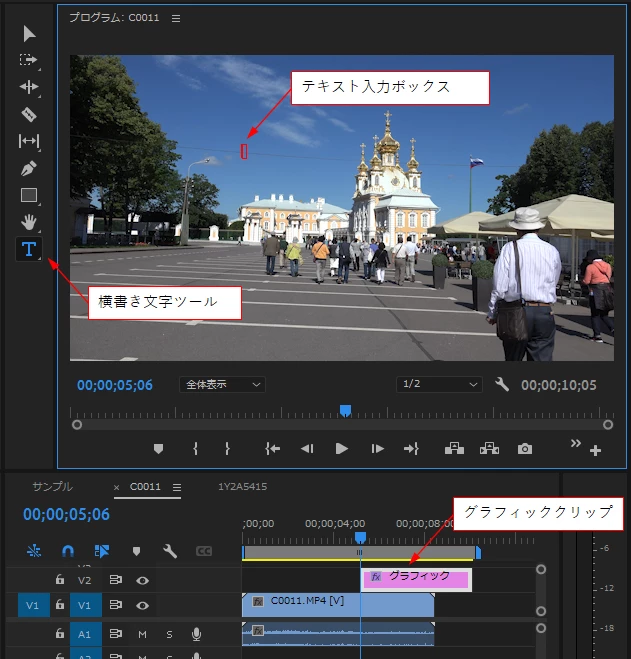
Task: Export frame with camera icon
Action: [x=525, y=449]
